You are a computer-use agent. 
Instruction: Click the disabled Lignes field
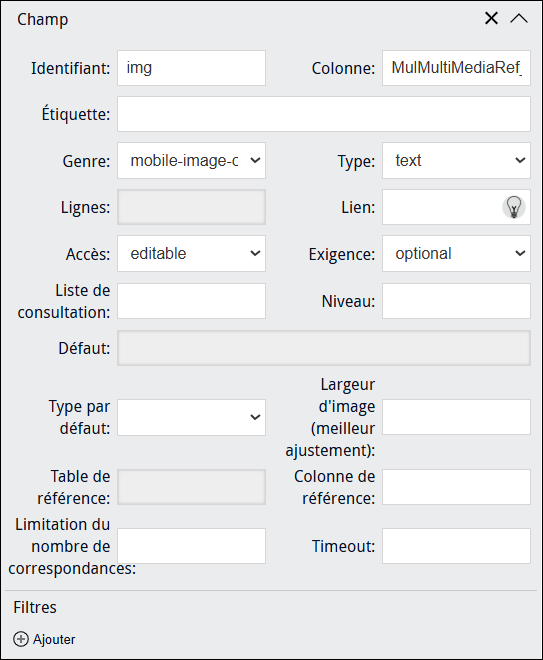click(x=192, y=207)
